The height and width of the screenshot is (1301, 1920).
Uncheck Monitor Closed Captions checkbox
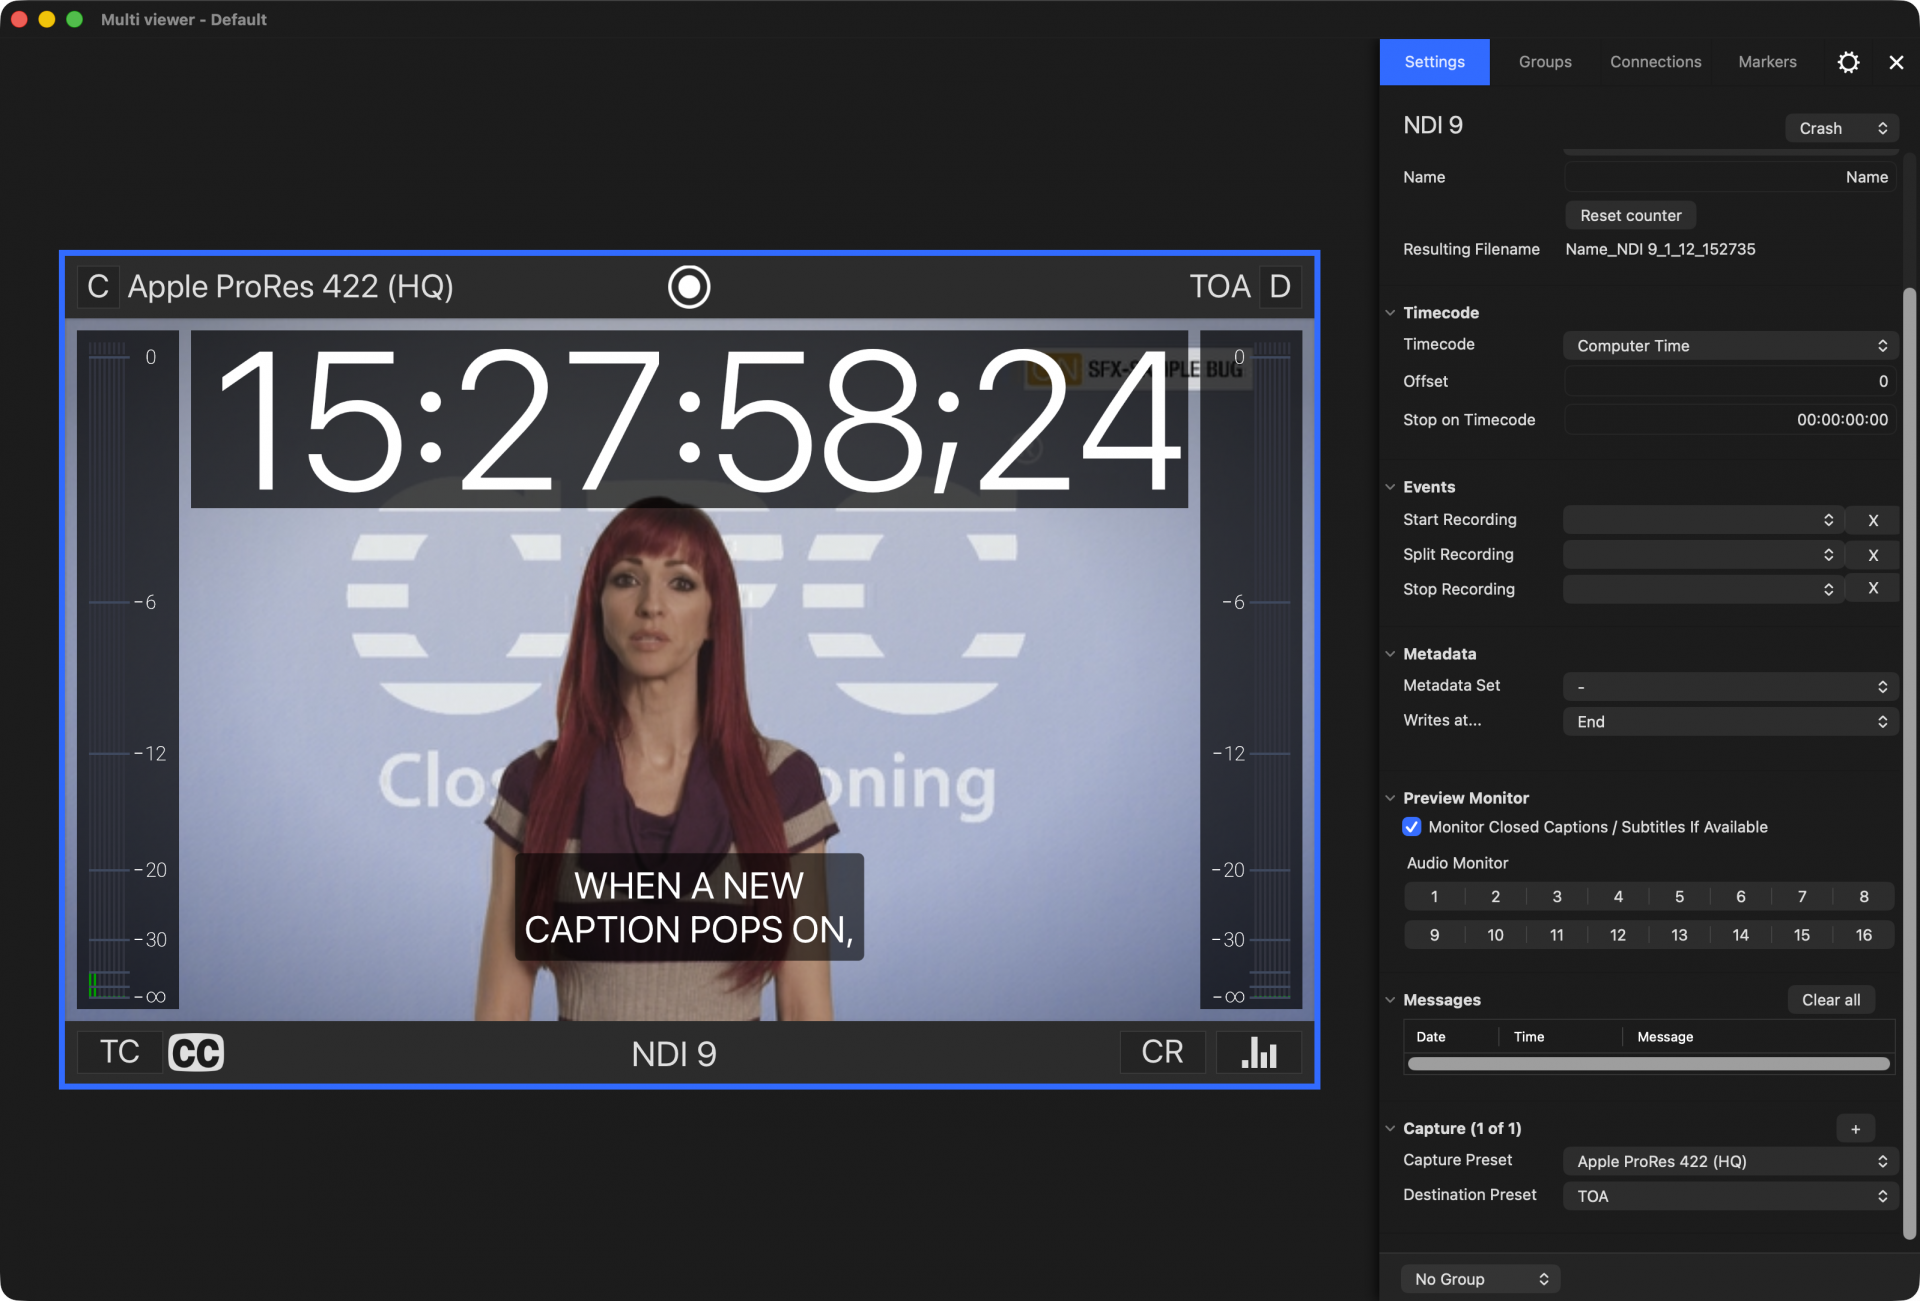click(x=1412, y=827)
